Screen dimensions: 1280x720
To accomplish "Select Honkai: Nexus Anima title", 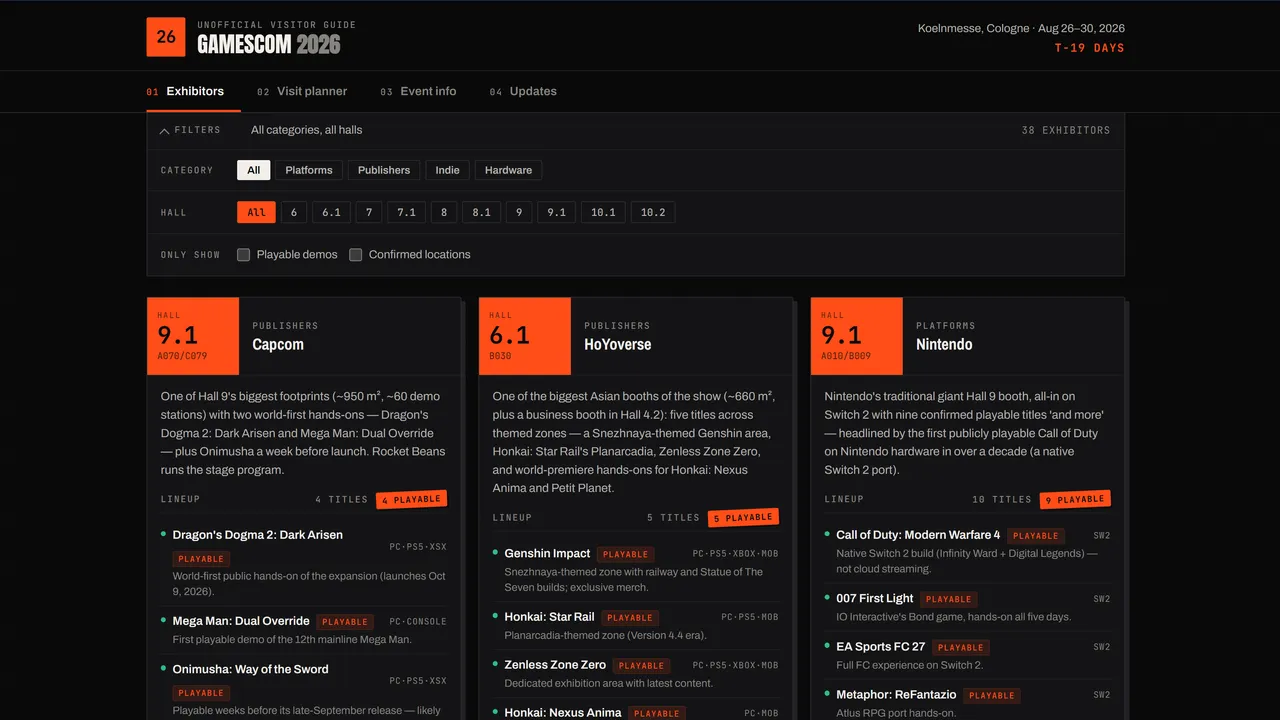I will point(562,713).
